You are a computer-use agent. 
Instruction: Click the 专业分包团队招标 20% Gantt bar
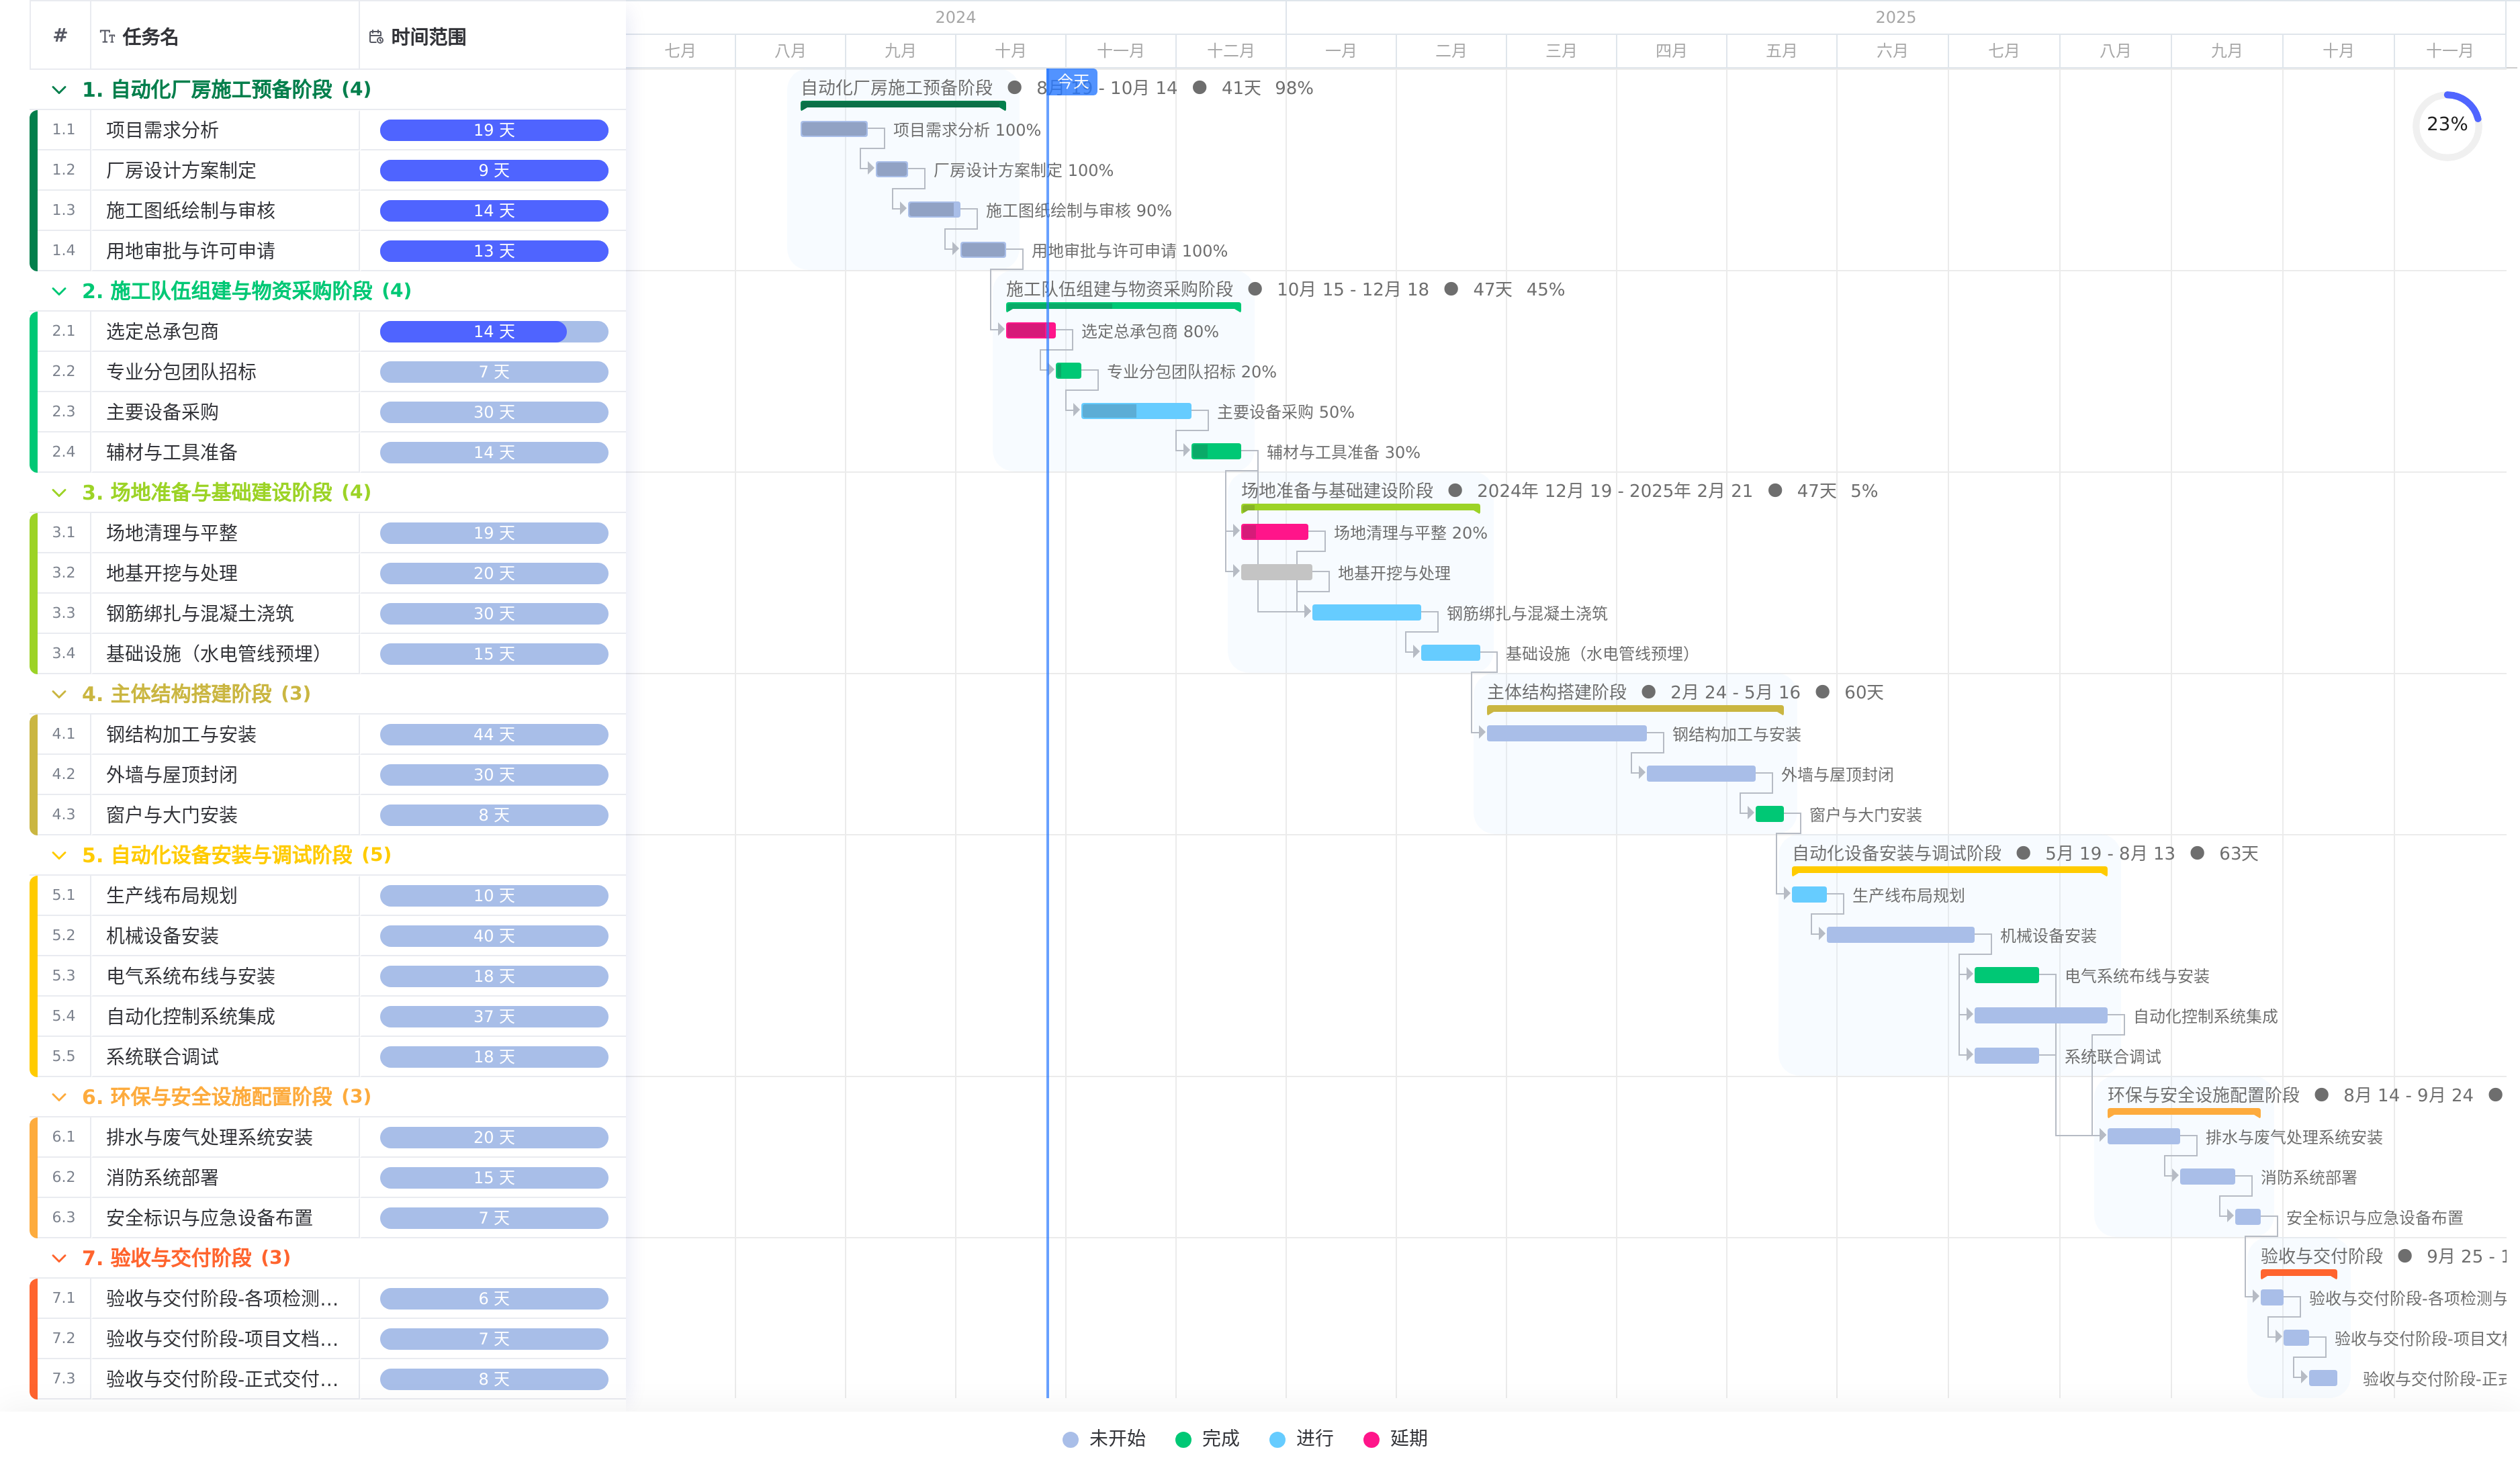(x=1068, y=371)
